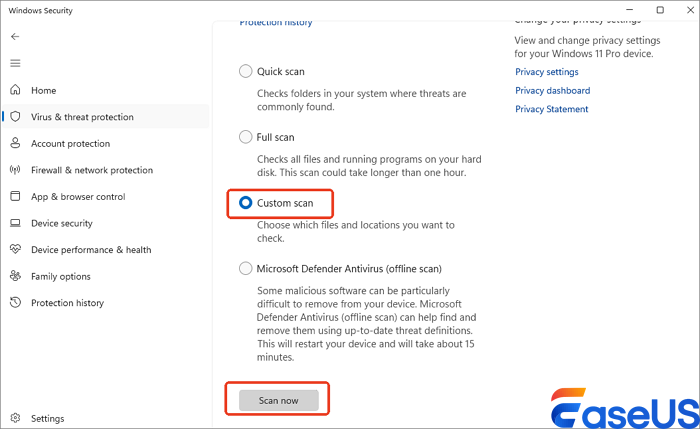This screenshot has height=429, width=700.
Task: Open Family options section
Action: pyautogui.click(x=106, y=276)
